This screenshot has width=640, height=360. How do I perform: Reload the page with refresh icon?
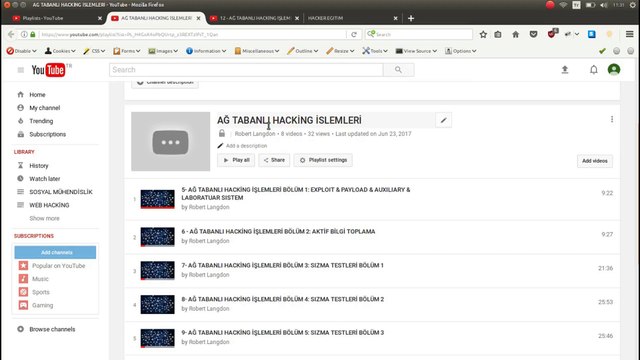coord(354,34)
